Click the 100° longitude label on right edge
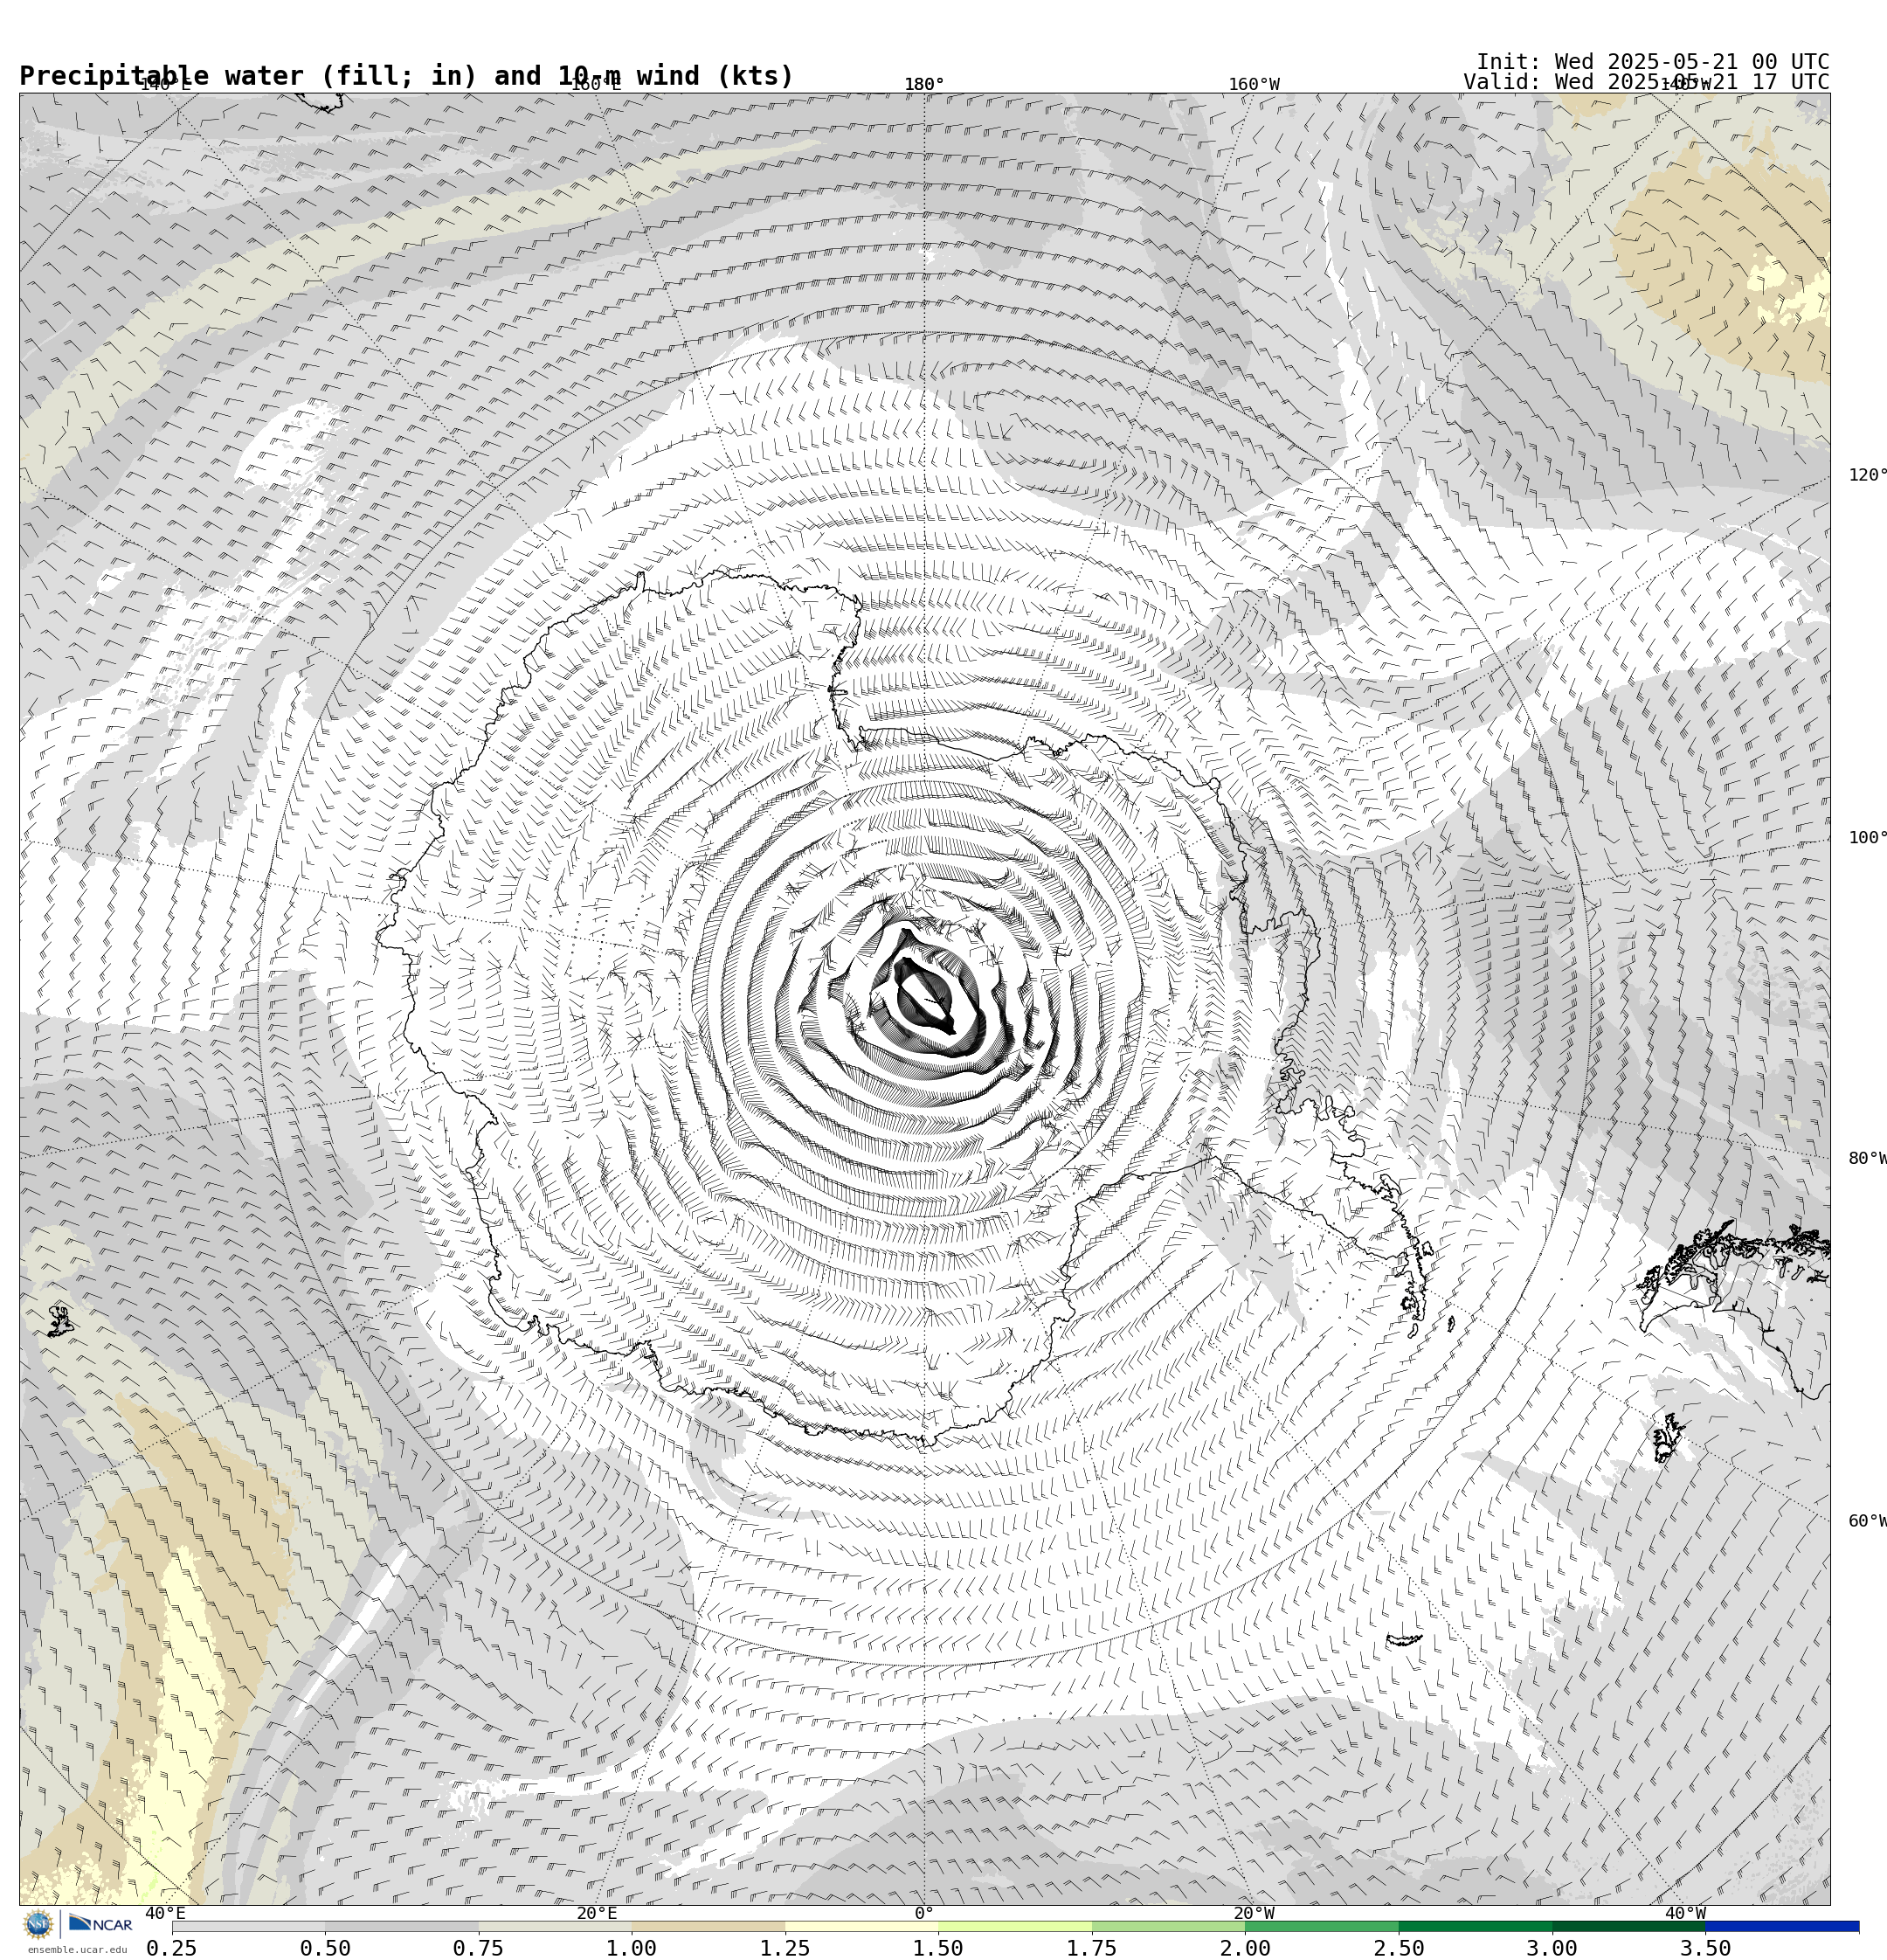The image size is (1887, 1960). pyautogui.click(x=1867, y=837)
